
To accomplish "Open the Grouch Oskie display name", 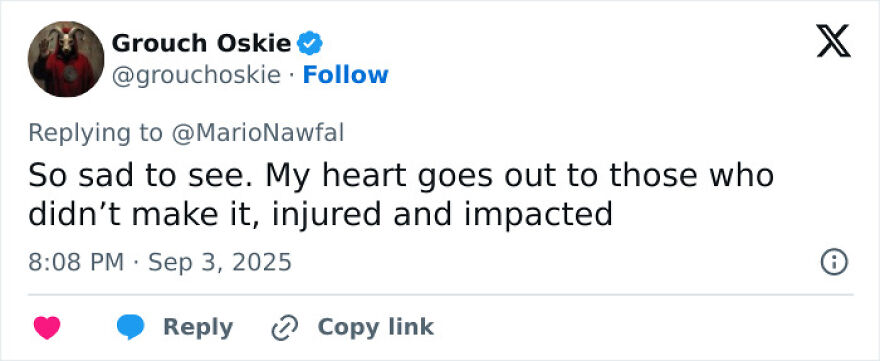I will (201, 43).
